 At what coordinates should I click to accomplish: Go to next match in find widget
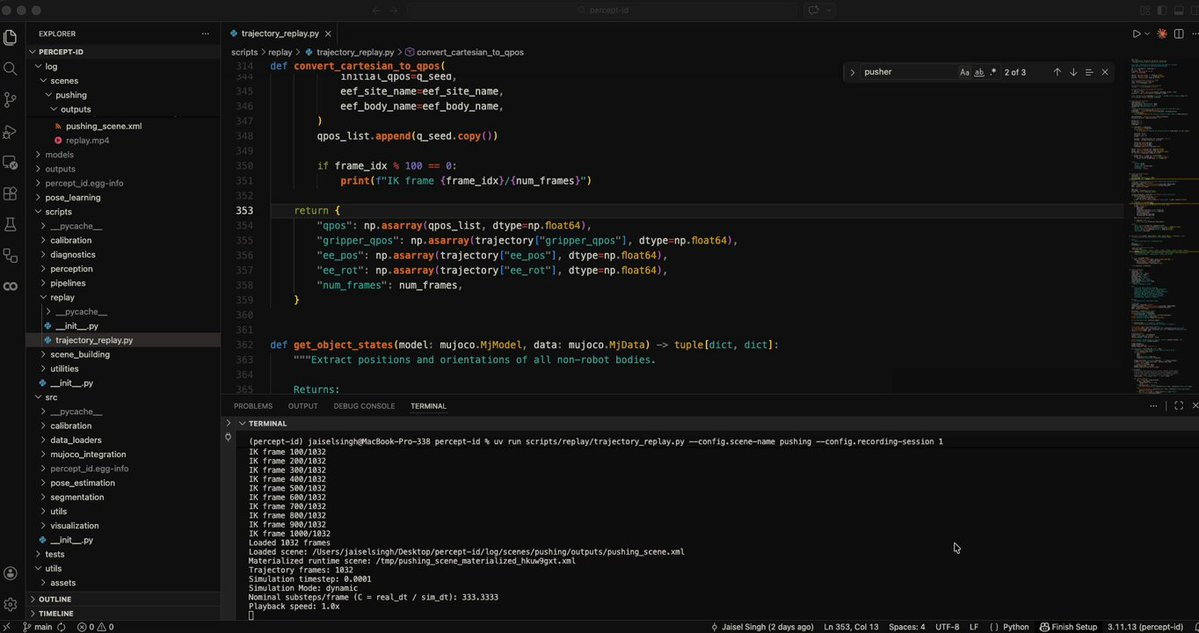click(1073, 72)
